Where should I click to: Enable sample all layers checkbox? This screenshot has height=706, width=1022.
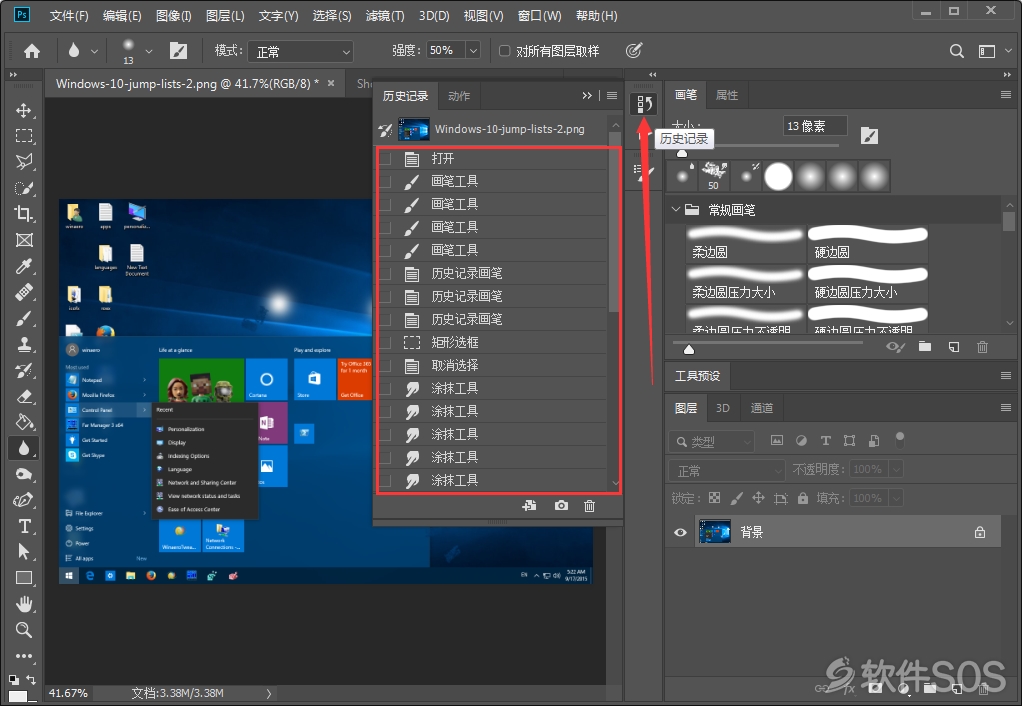504,51
